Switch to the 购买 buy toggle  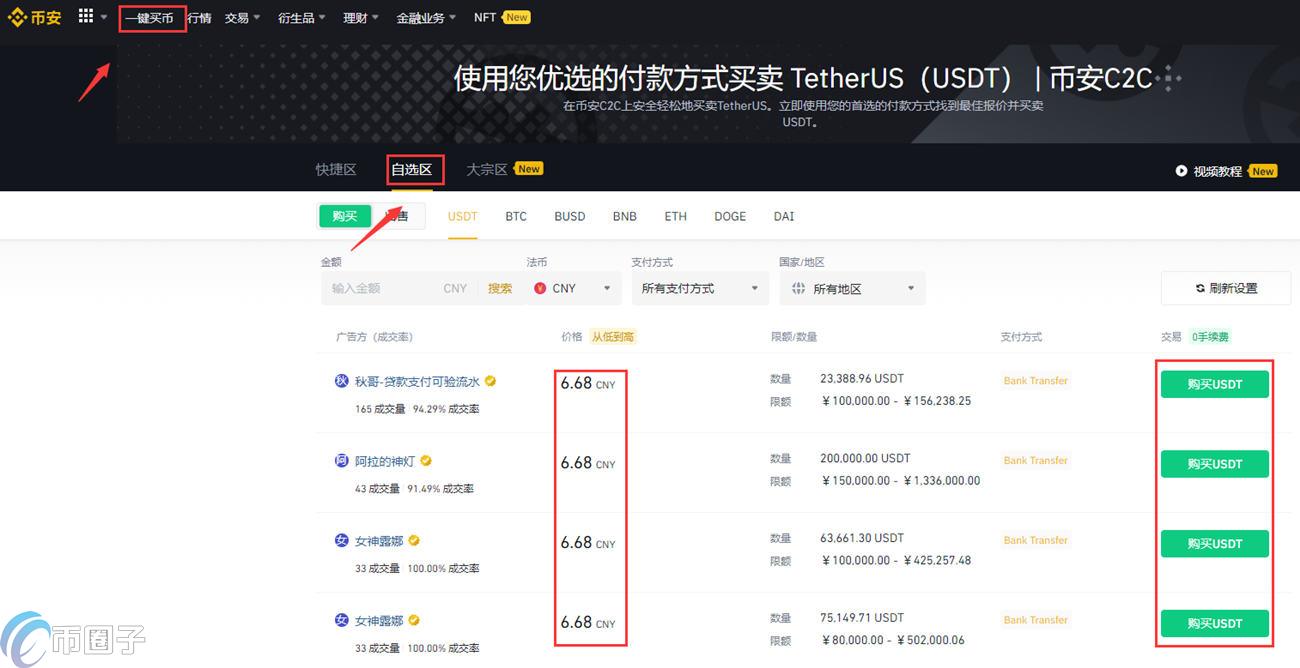(x=345, y=216)
